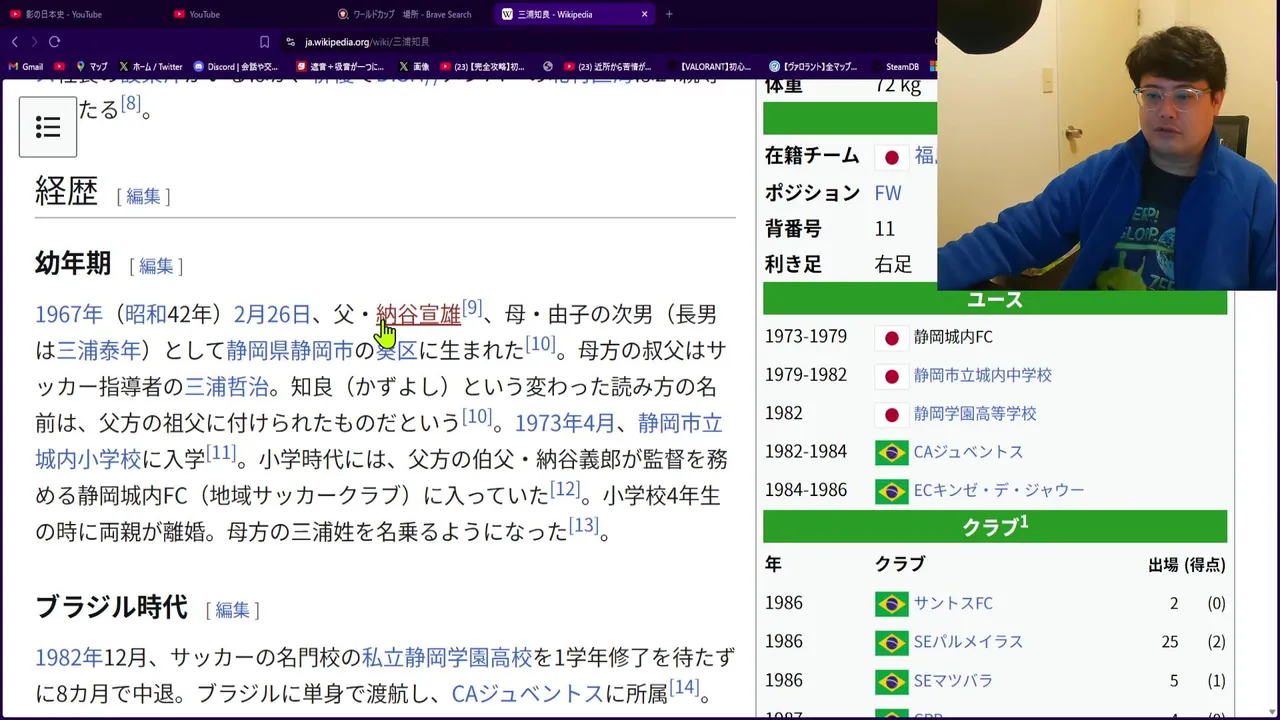
Task: Open the 静岡学園高等学校 link
Action: (x=975, y=413)
